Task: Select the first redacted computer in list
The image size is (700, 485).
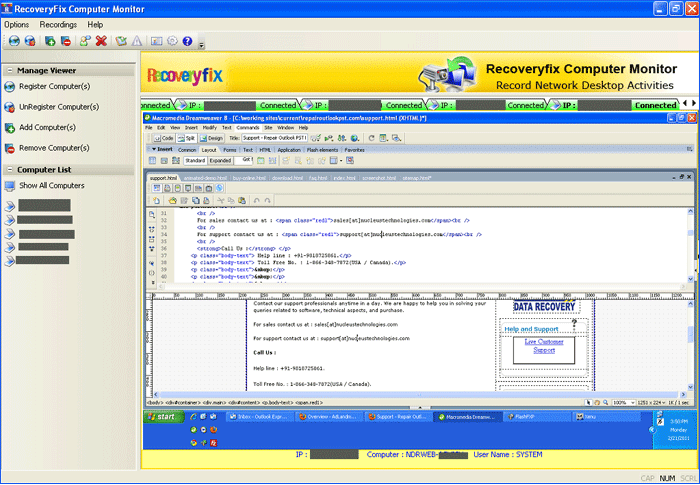Action: pyautogui.click(x=38, y=205)
